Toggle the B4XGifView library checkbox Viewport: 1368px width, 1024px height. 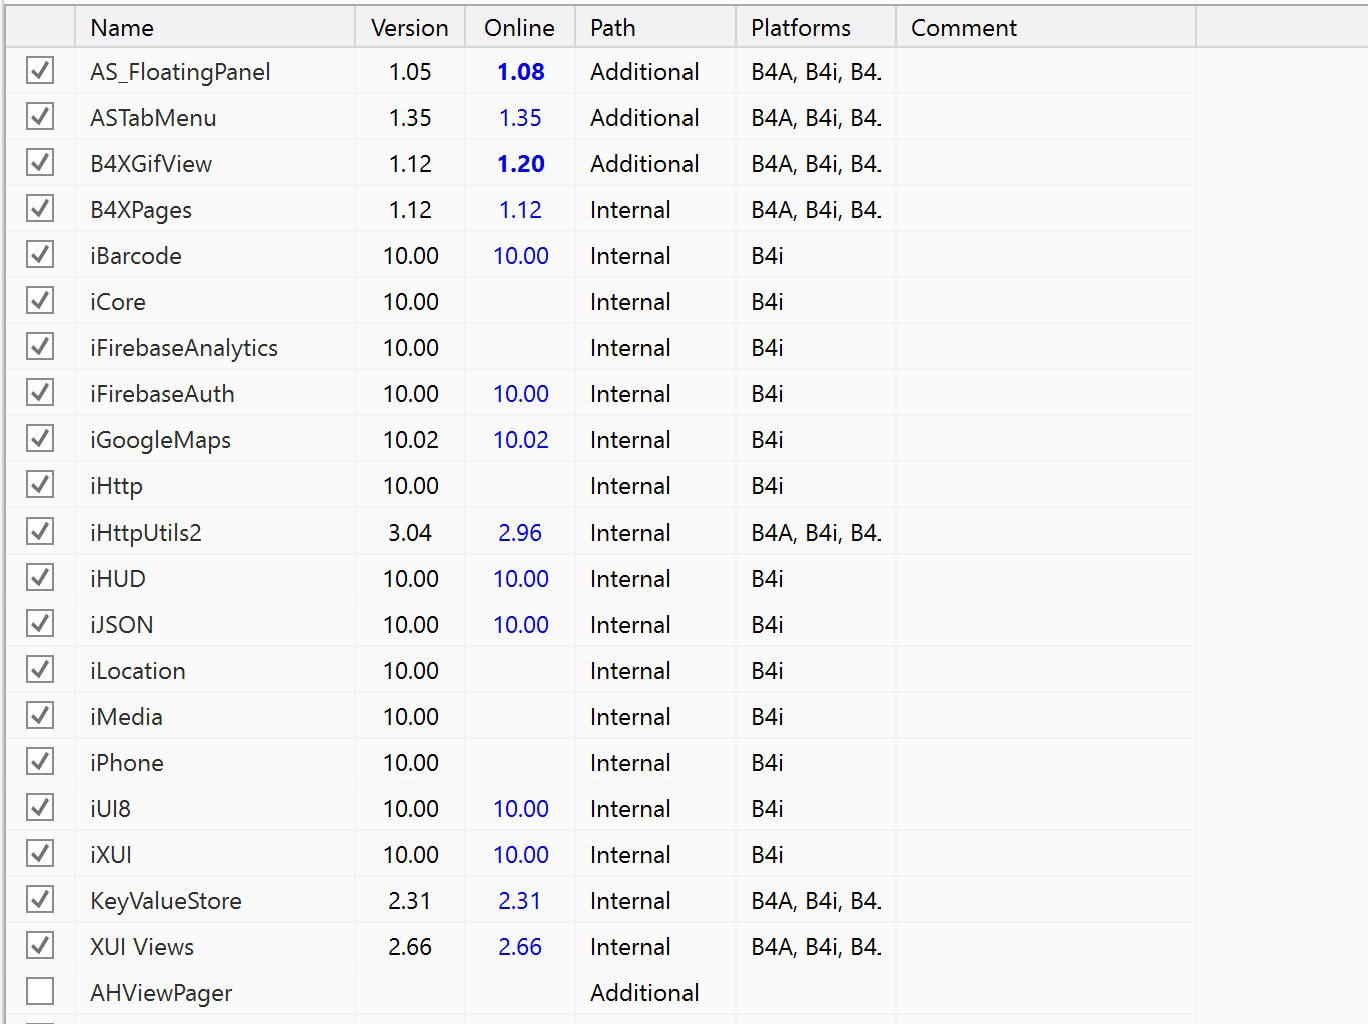click(40, 163)
